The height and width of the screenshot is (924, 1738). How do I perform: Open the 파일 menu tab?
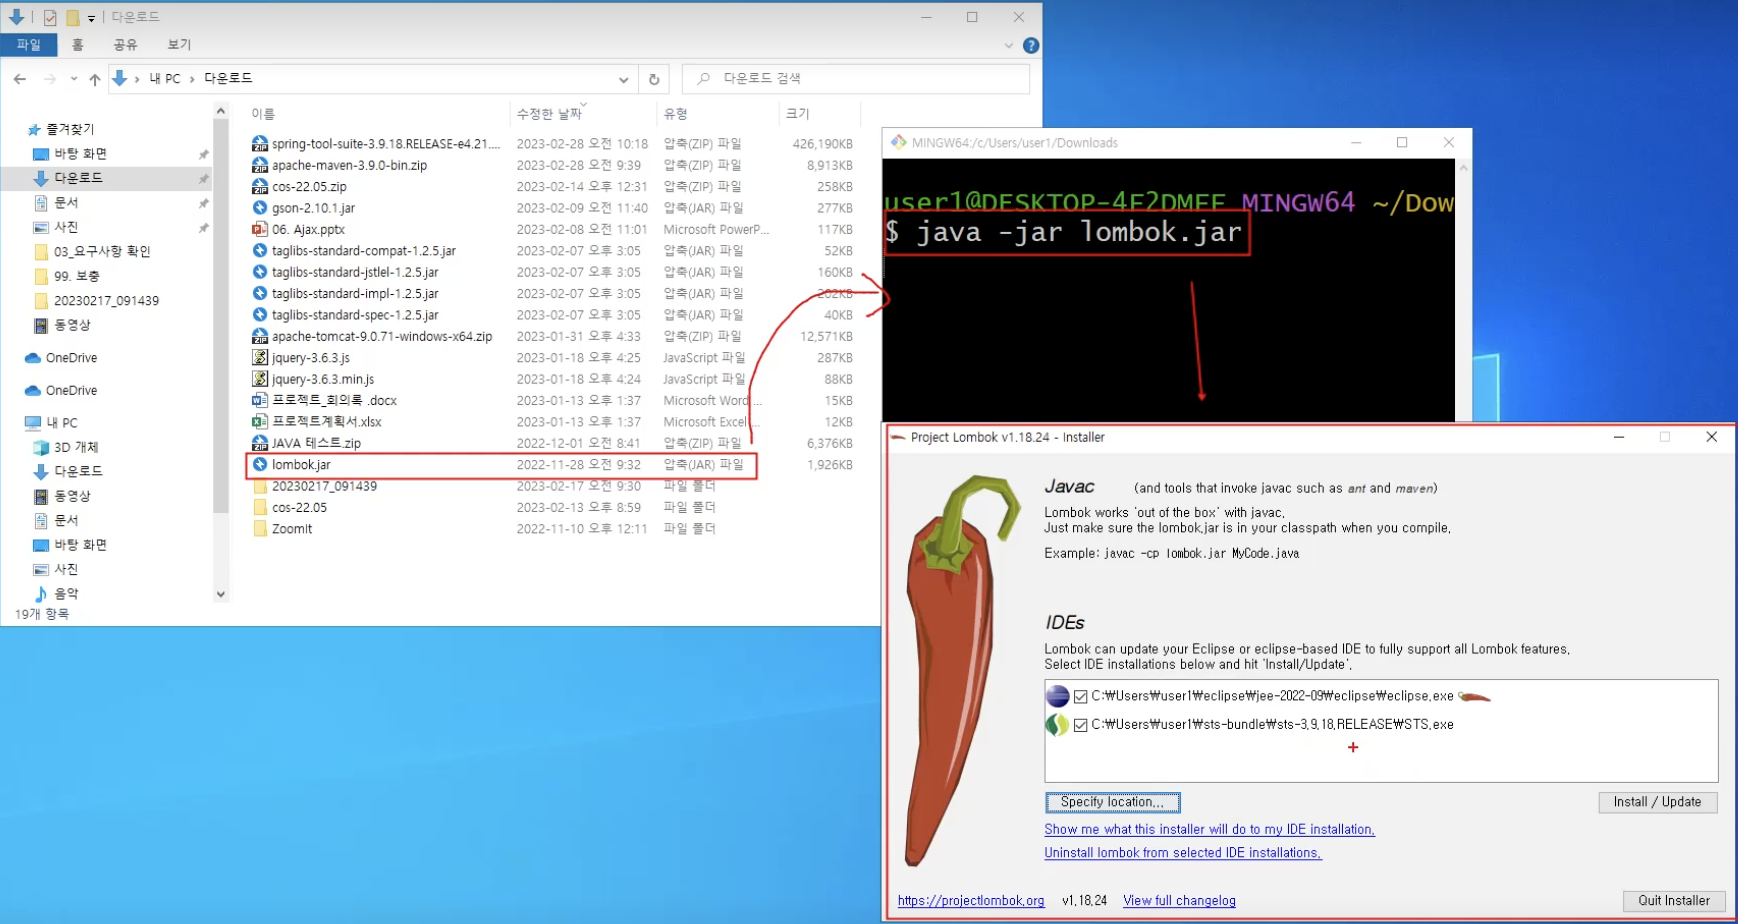click(x=28, y=45)
